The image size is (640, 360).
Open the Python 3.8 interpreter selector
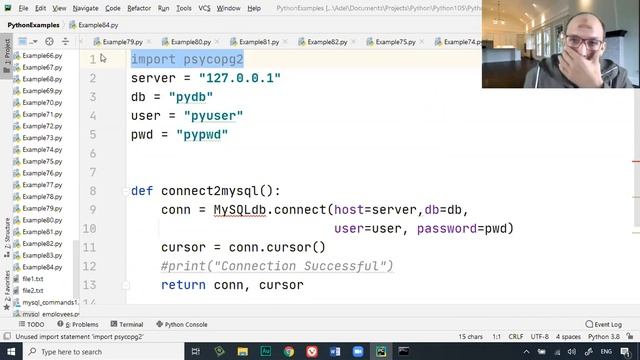point(604,336)
